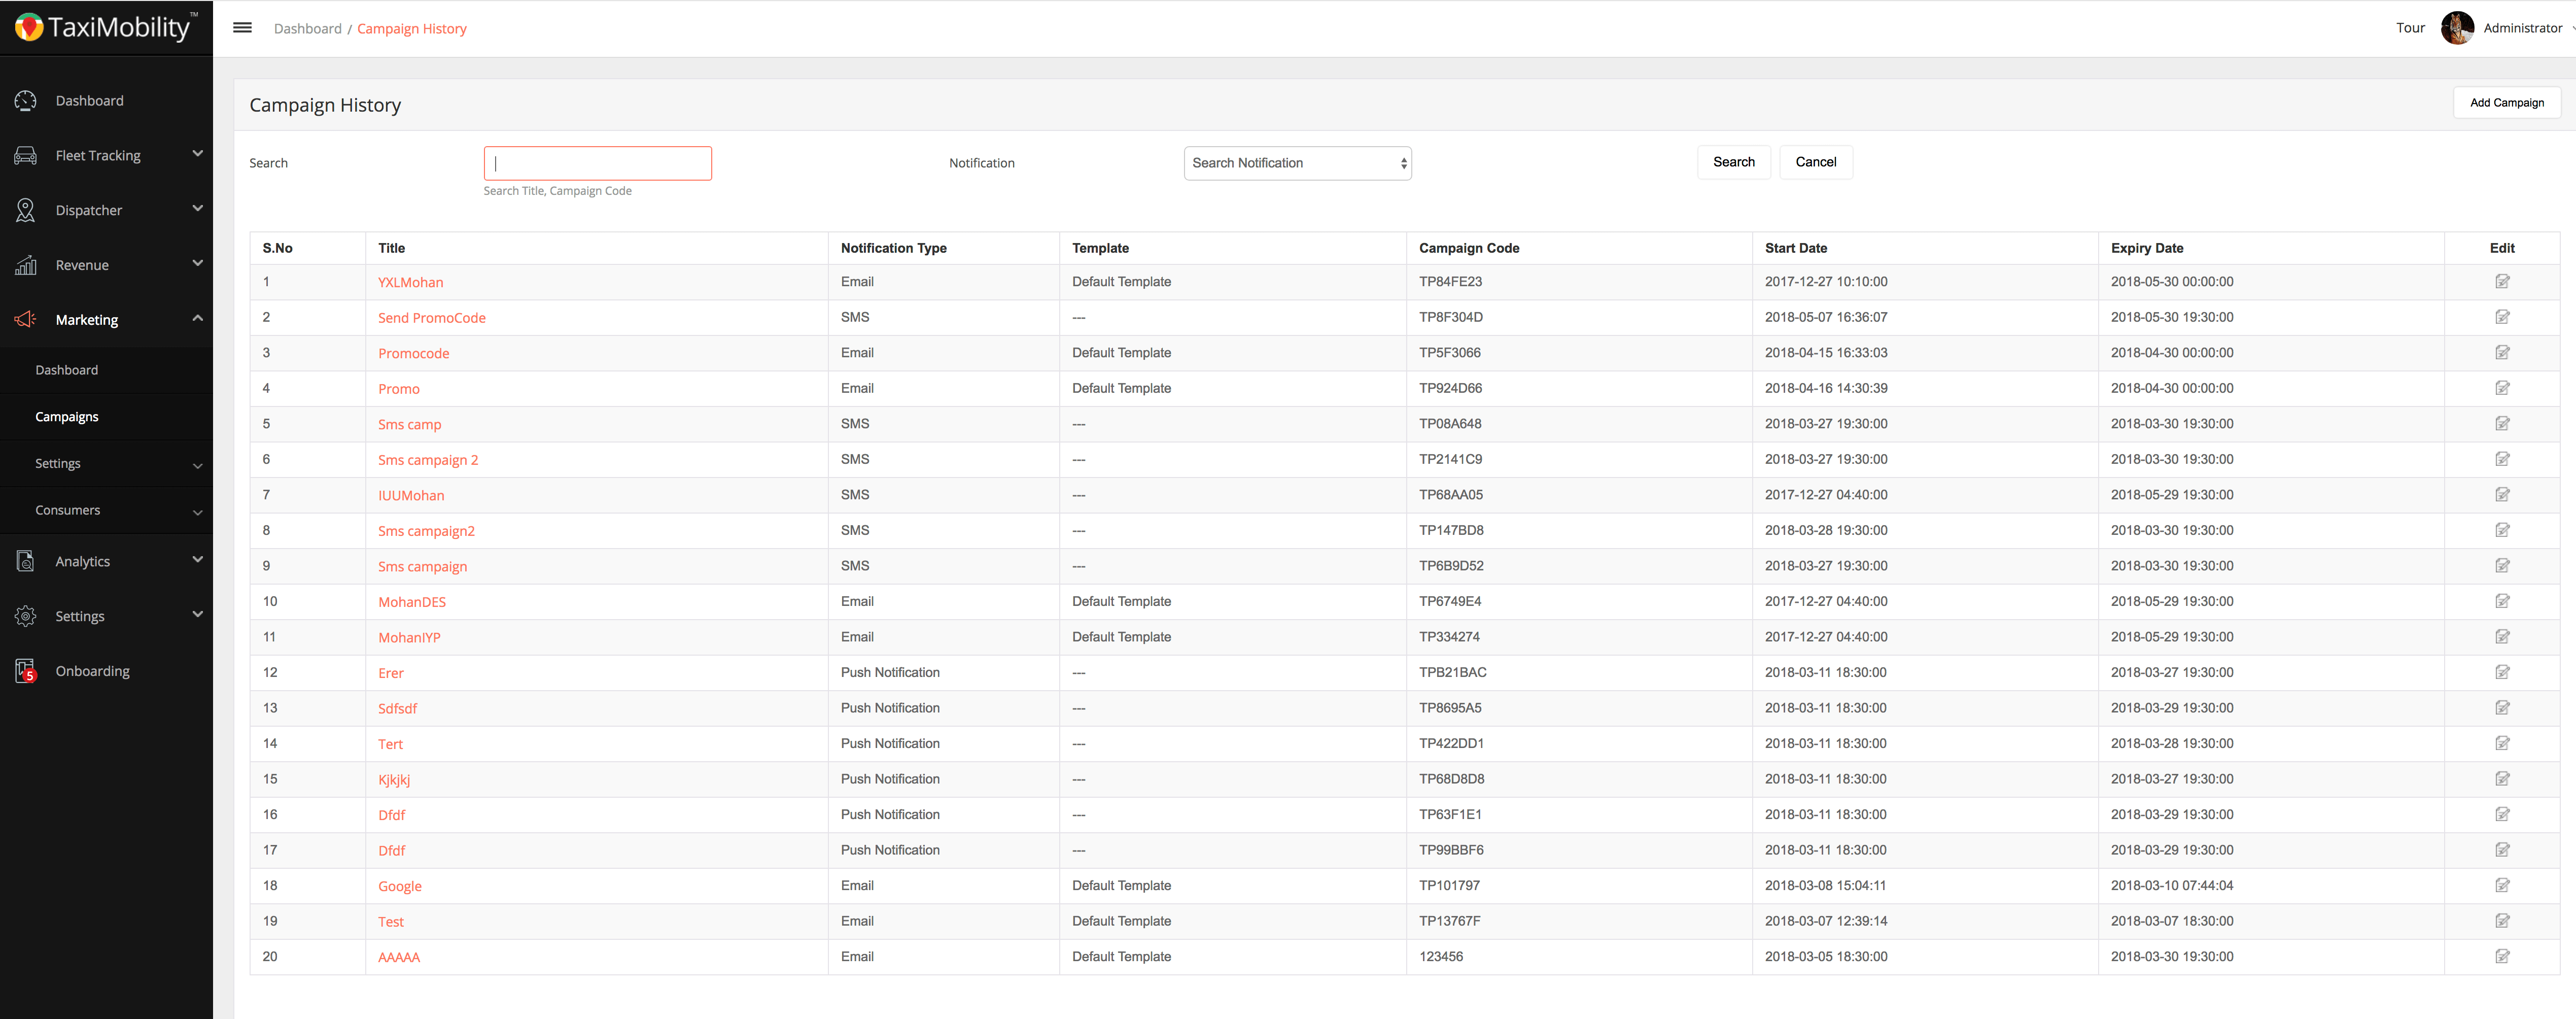The height and width of the screenshot is (1019, 2576).
Task: Click edit icon for Sms camp row
Action: point(2502,424)
